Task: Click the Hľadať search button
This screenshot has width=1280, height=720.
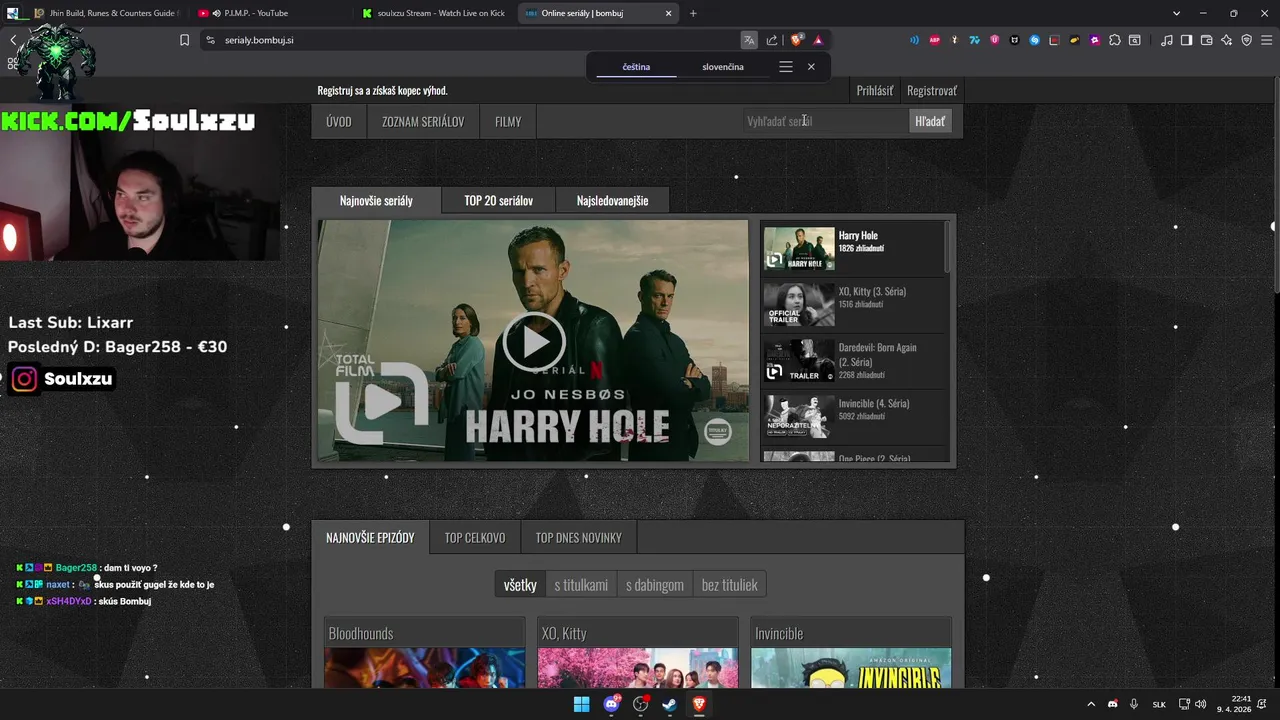Action: (930, 121)
